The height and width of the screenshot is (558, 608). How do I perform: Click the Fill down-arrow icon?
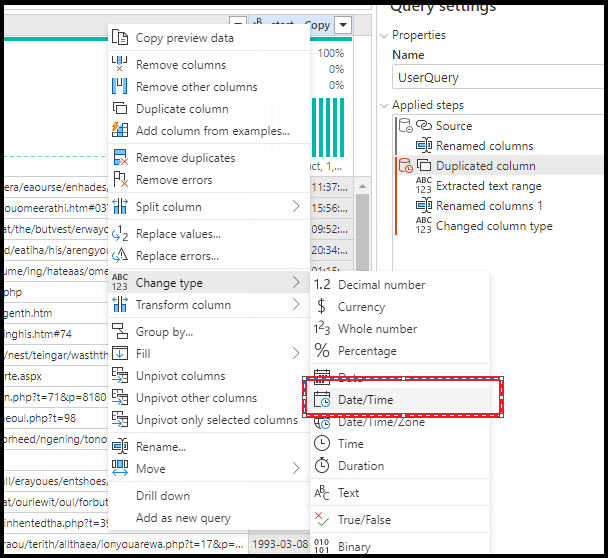pos(120,353)
